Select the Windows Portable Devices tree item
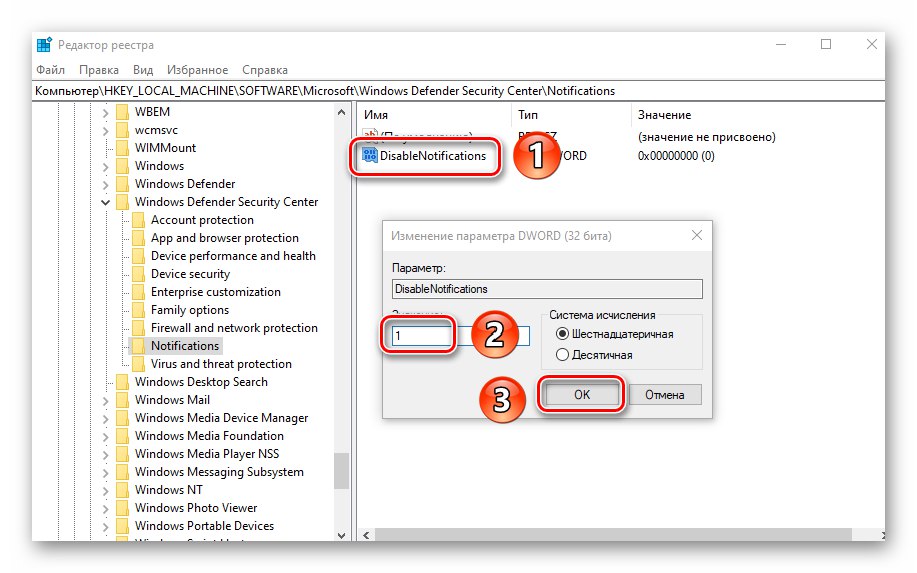 pyautogui.click(x=204, y=526)
